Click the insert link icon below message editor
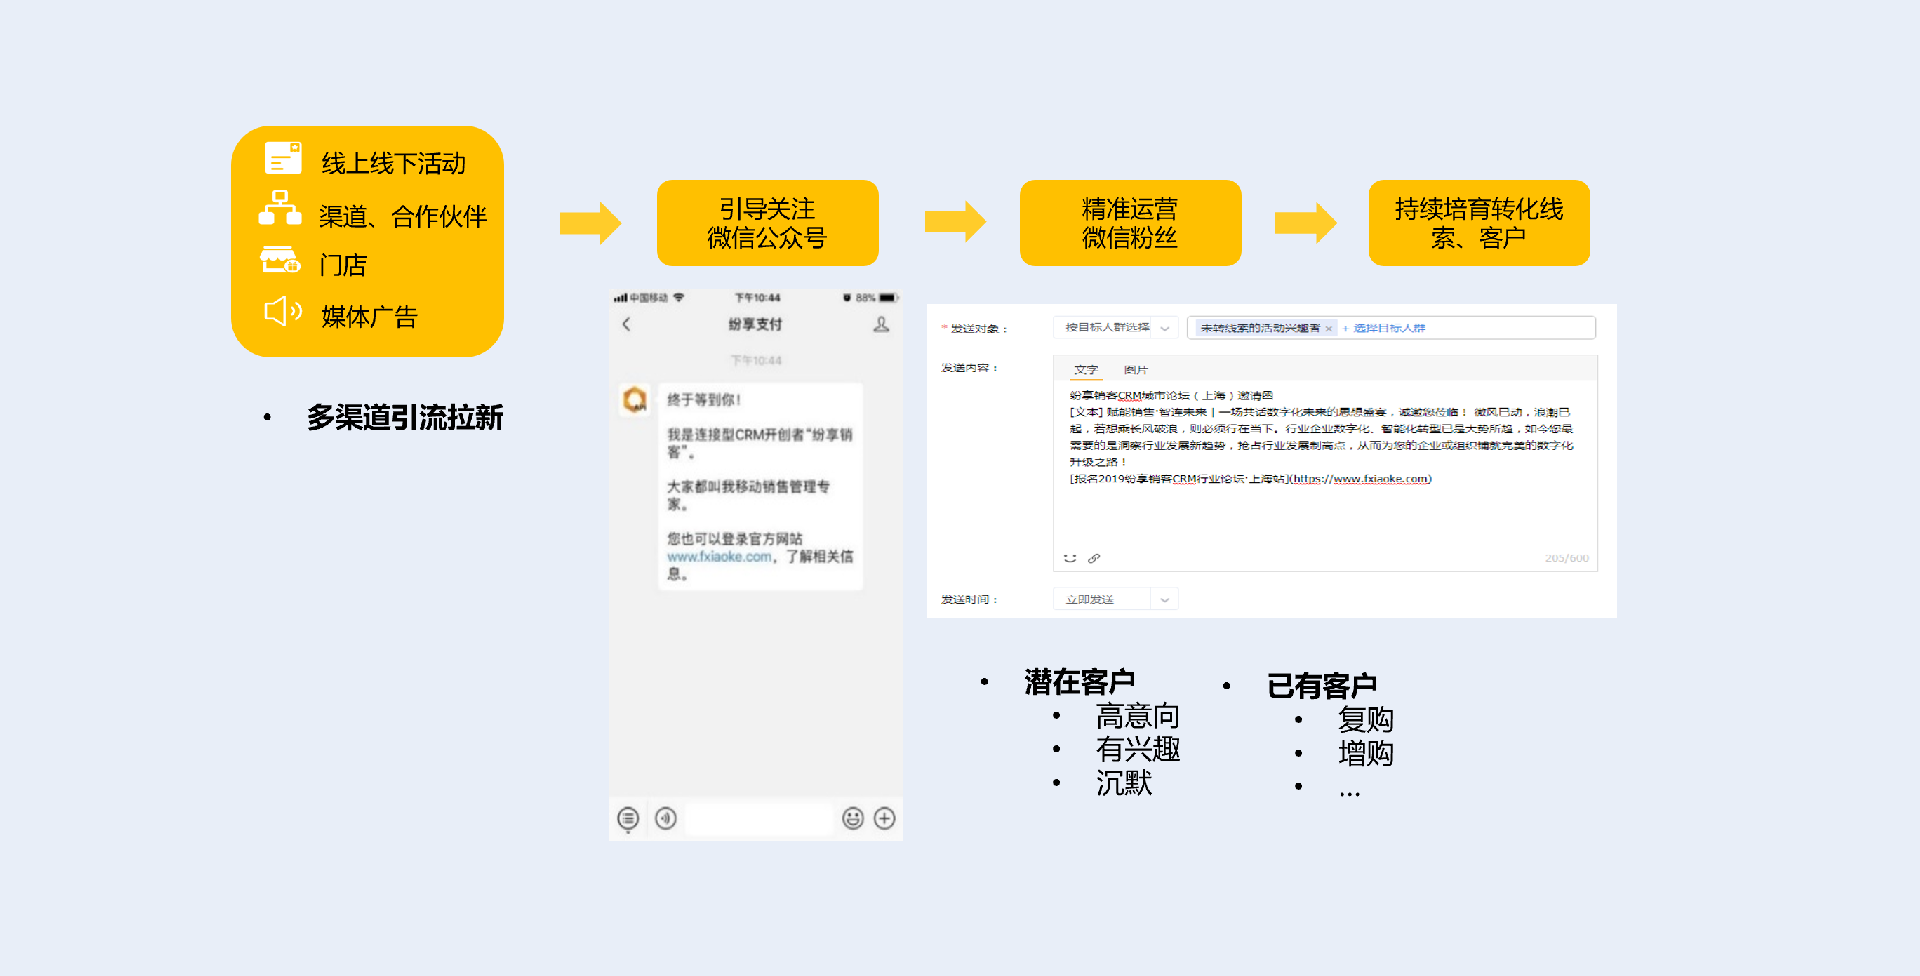Viewport: 1920px width, 976px height. point(1094,558)
